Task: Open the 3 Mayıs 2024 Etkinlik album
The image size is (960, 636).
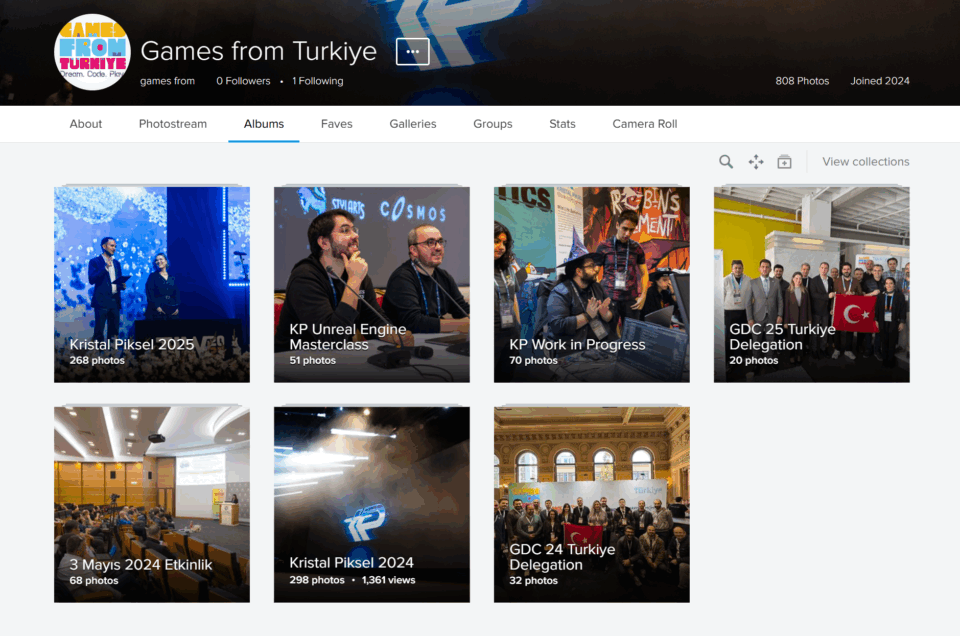Action: tap(152, 505)
